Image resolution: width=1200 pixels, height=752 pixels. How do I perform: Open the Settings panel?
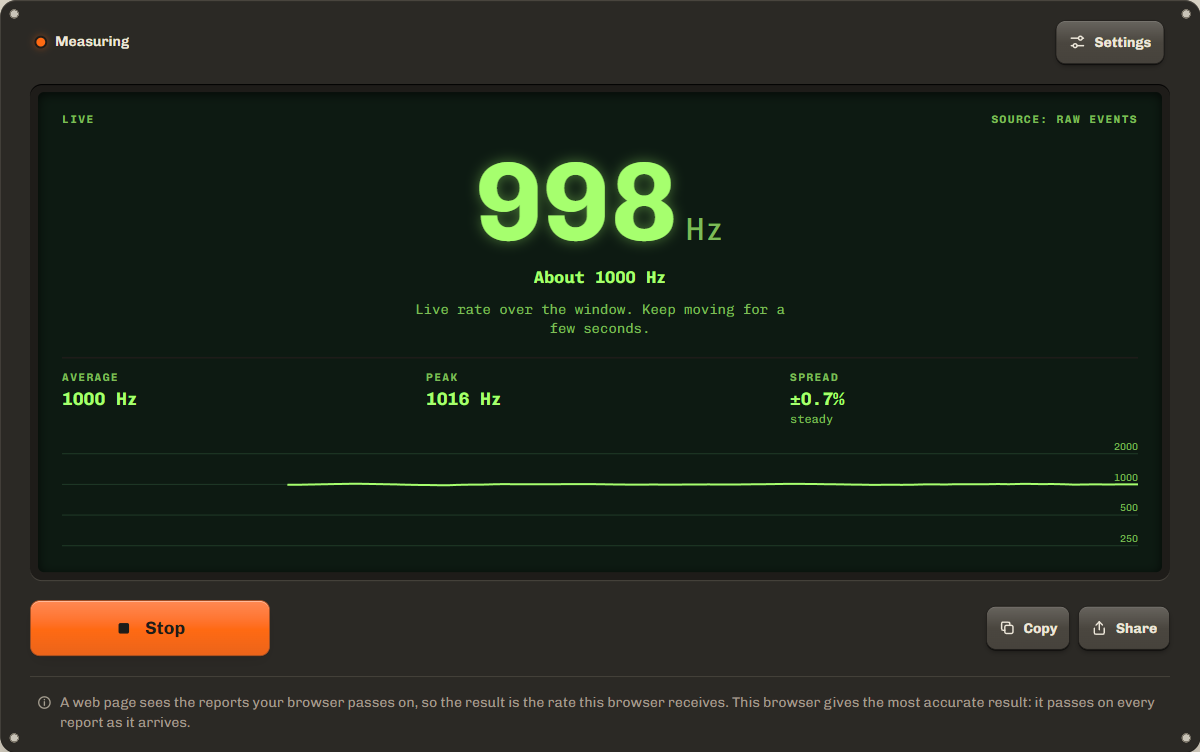tap(1110, 42)
